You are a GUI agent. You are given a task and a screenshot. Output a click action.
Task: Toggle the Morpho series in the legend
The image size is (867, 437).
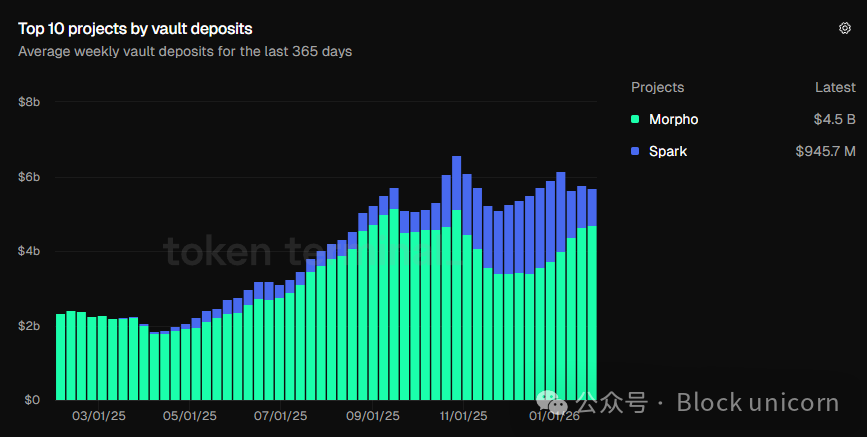click(673, 120)
